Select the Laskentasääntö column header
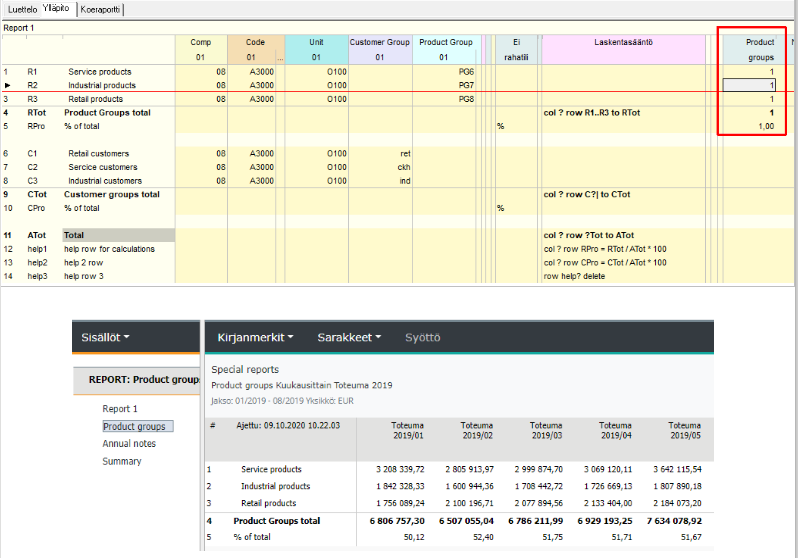Image resolution: width=798 pixels, height=558 pixels. pyautogui.click(x=626, y=43)
